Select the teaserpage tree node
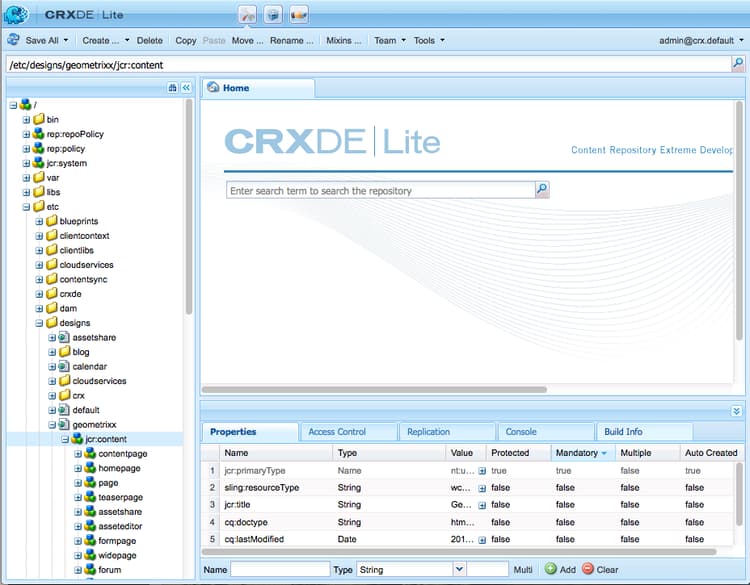This screenshot has width=750, height=585. (121, 497)
